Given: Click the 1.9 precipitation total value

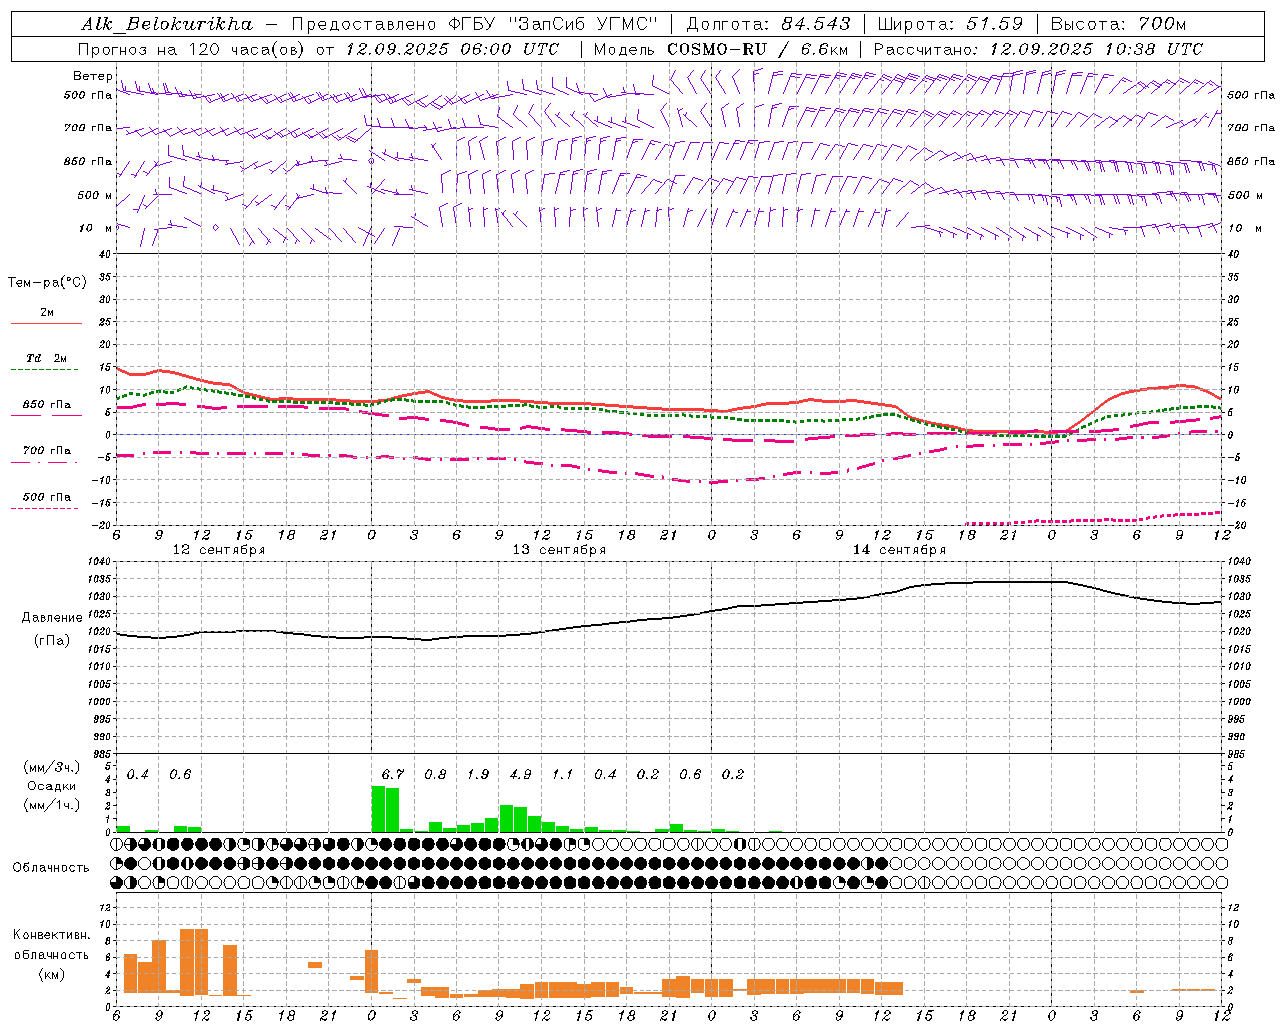Looking at the screenshot, I should point(478,775).
